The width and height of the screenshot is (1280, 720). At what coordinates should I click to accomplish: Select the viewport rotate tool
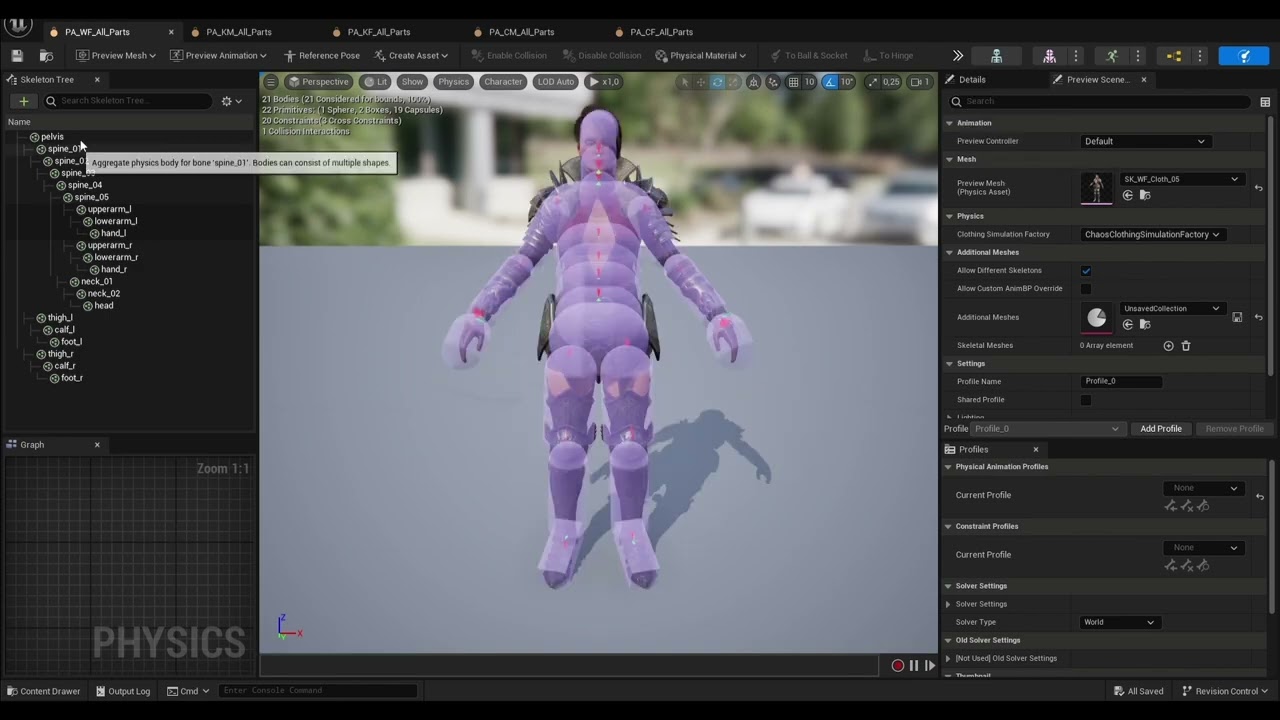[717, 82]
